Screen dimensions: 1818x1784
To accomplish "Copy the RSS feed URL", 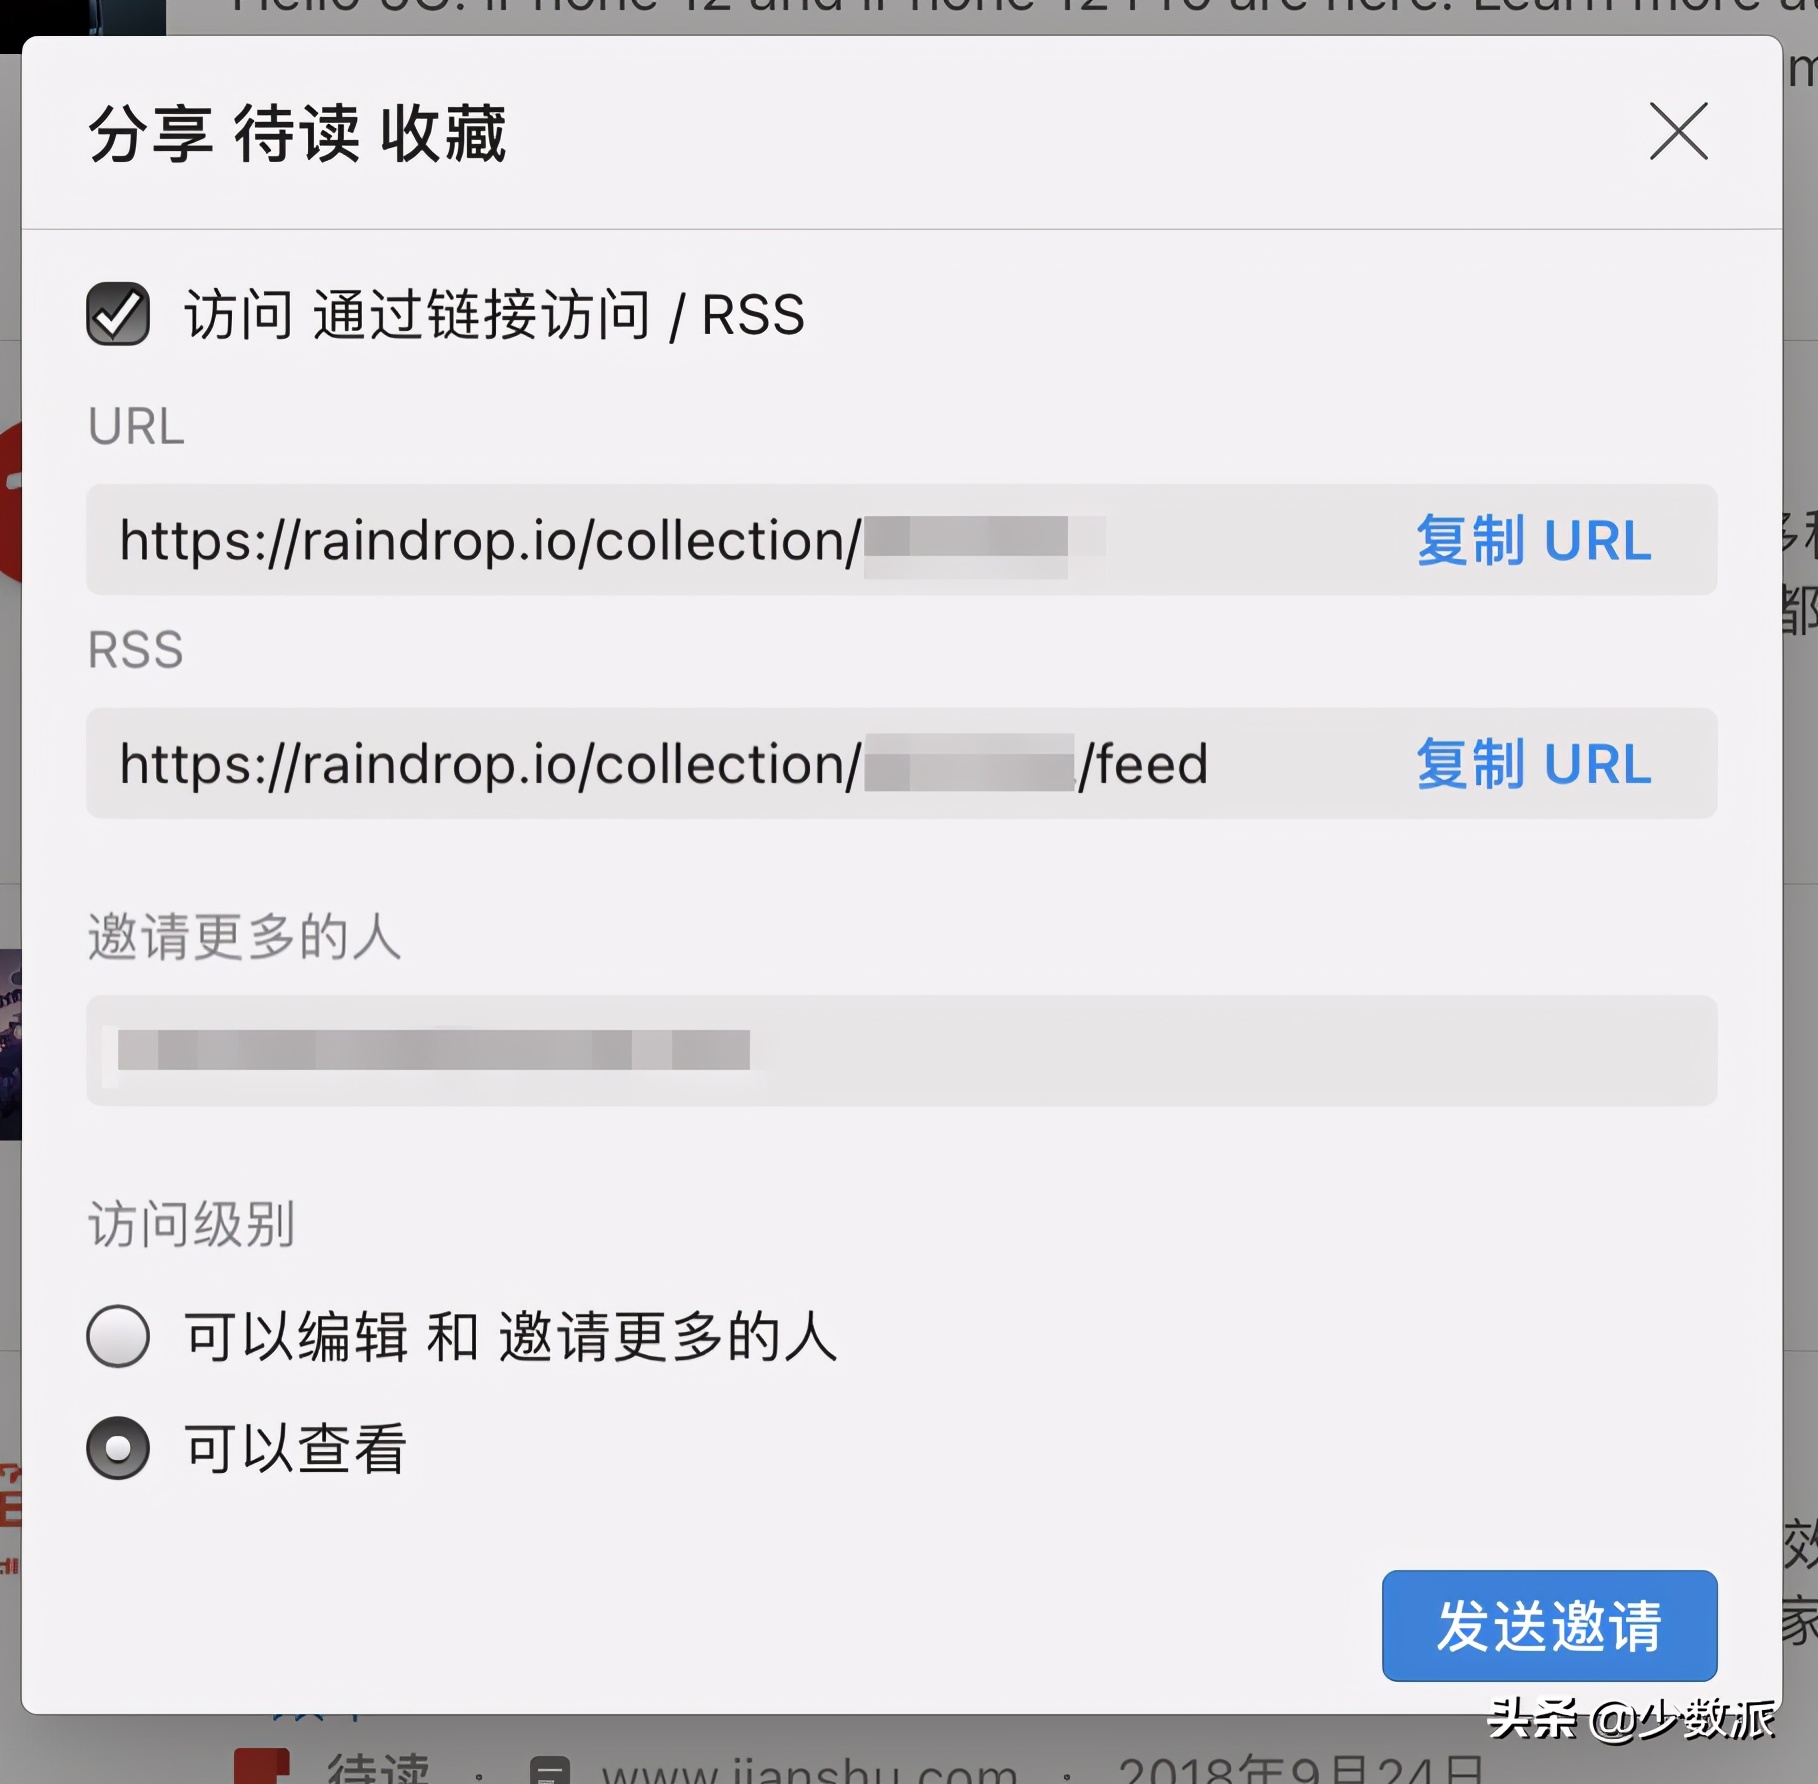I will (1533, 764).
